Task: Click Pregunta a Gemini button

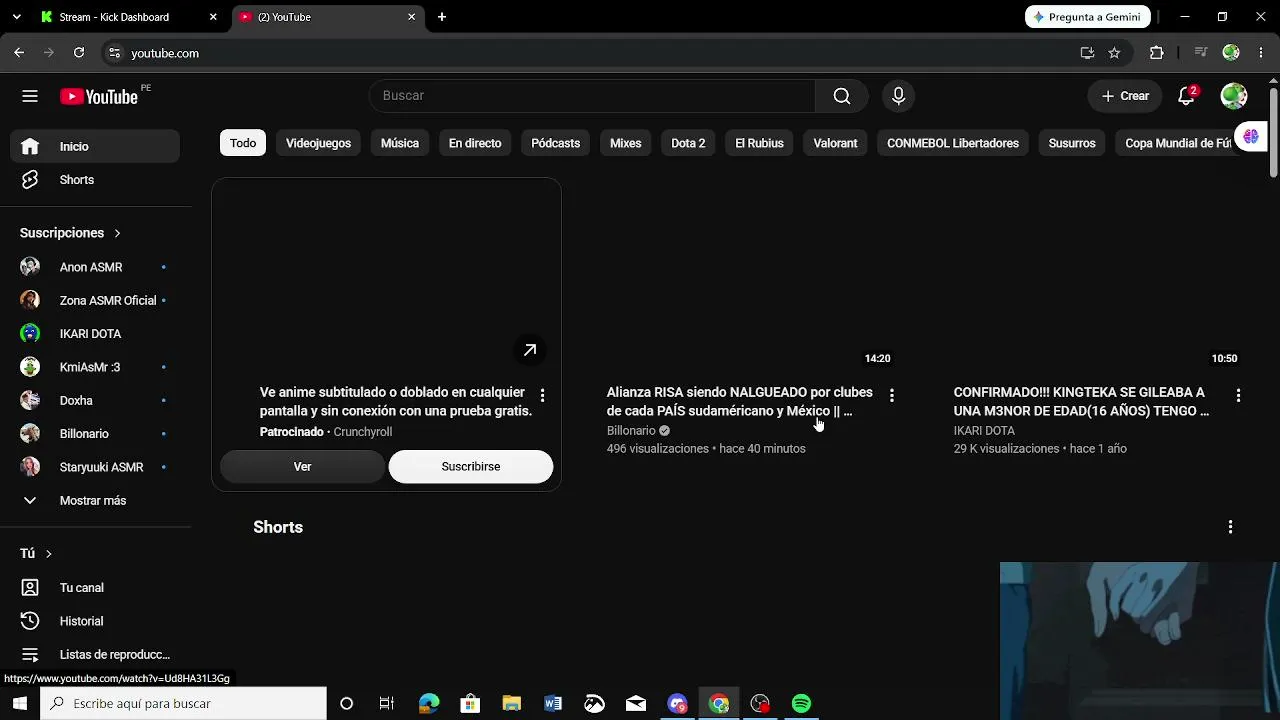Action: [x=1087, y=17]
